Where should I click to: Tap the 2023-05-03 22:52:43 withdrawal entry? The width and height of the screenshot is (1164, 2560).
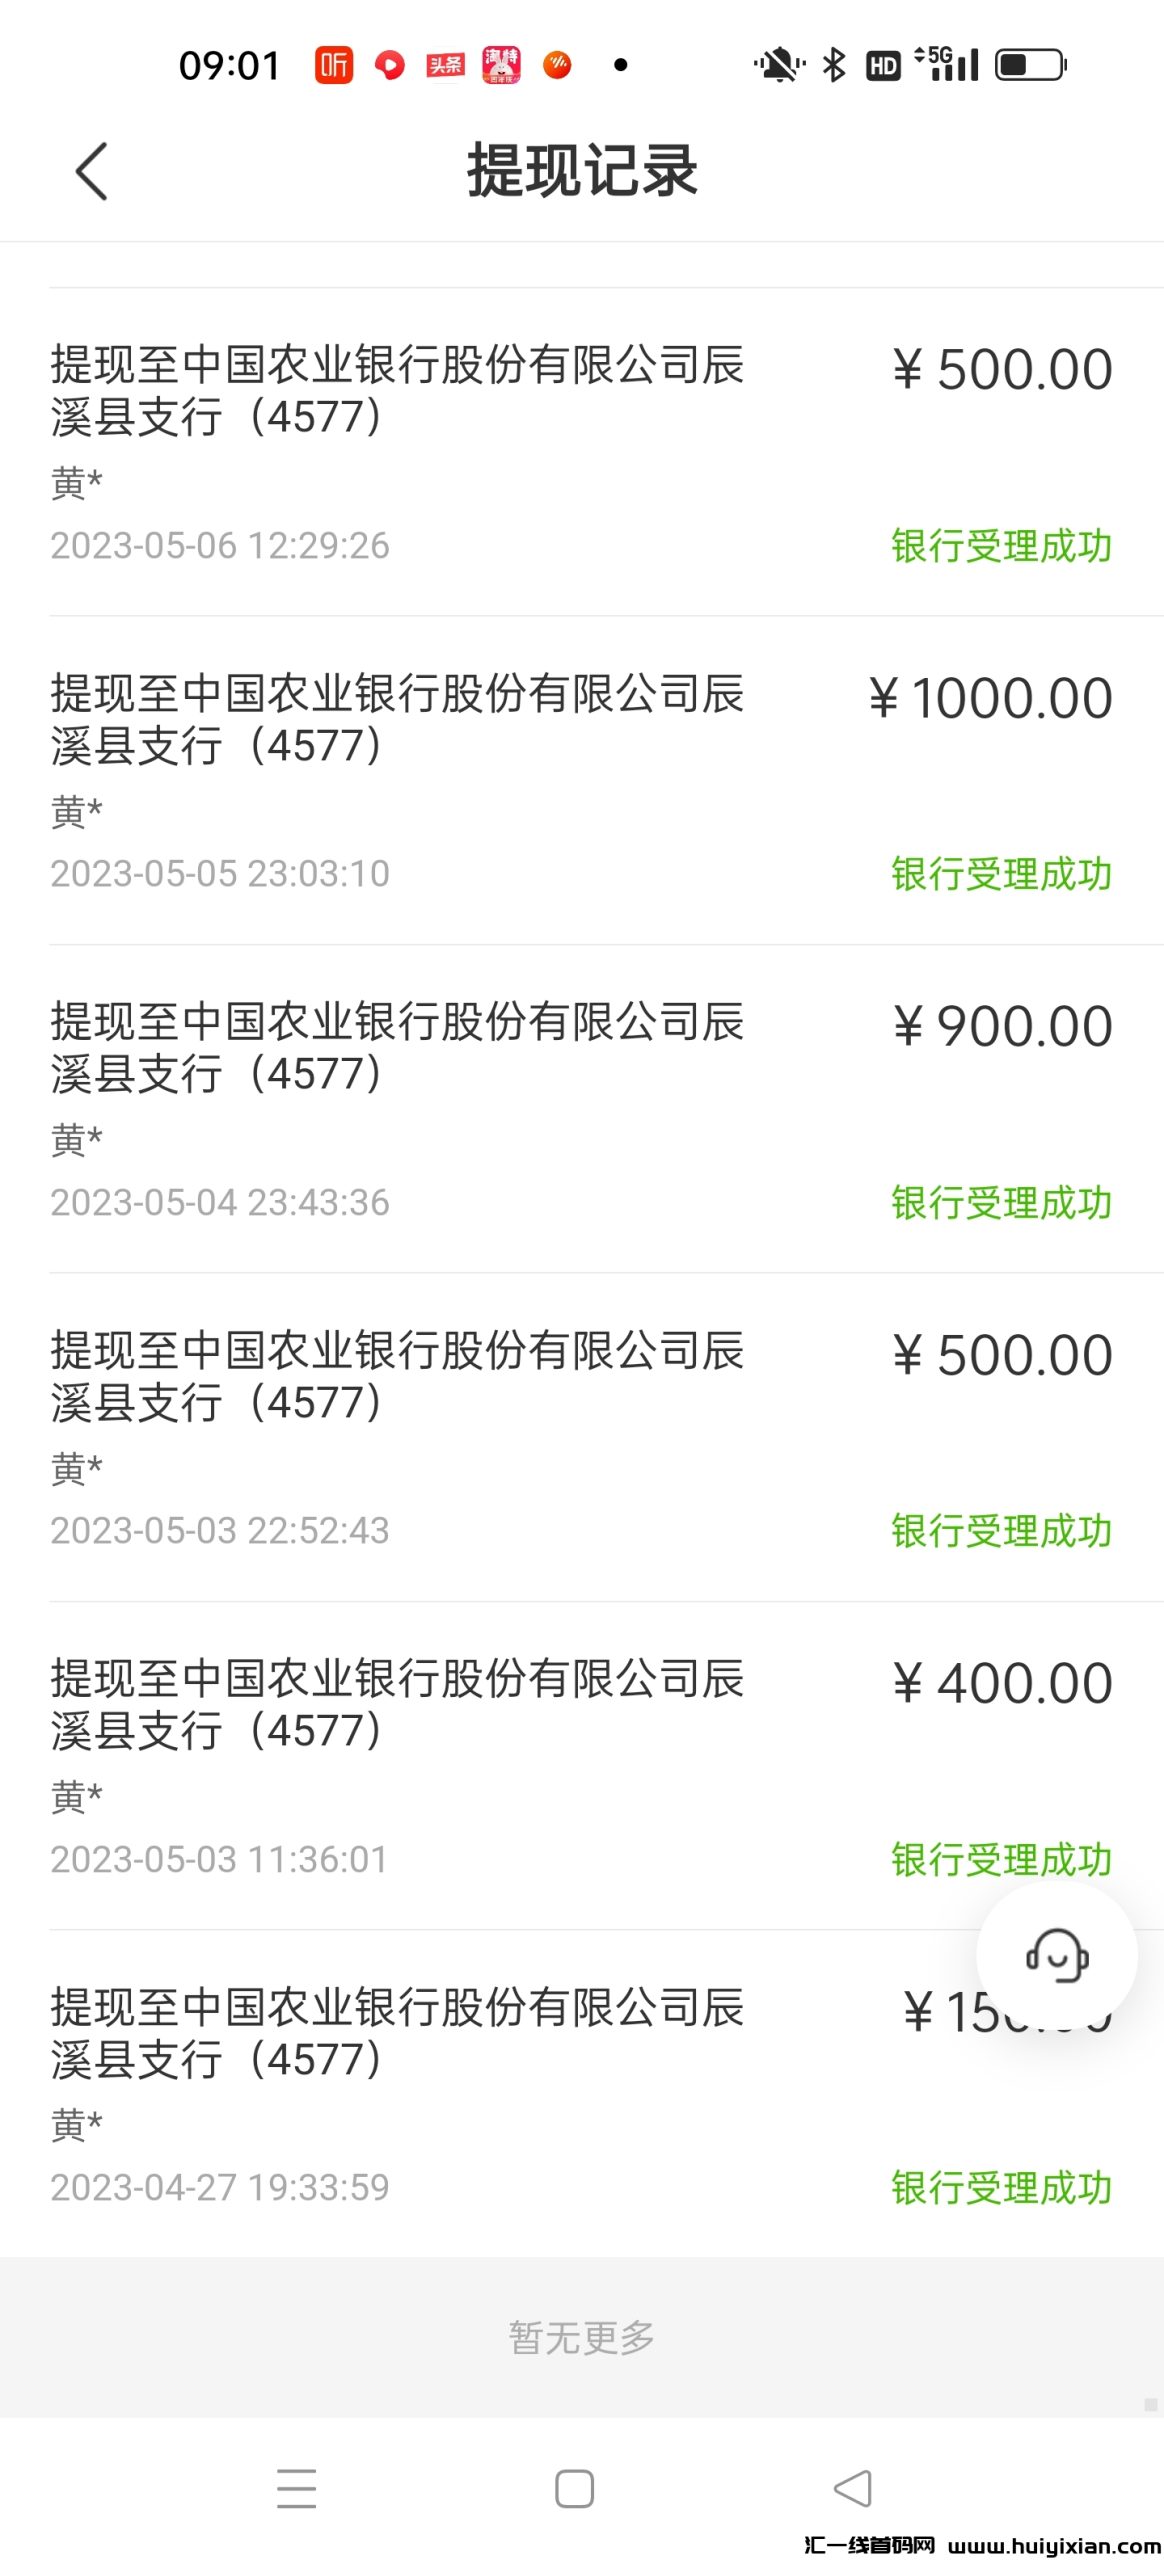coord(580,1437)
